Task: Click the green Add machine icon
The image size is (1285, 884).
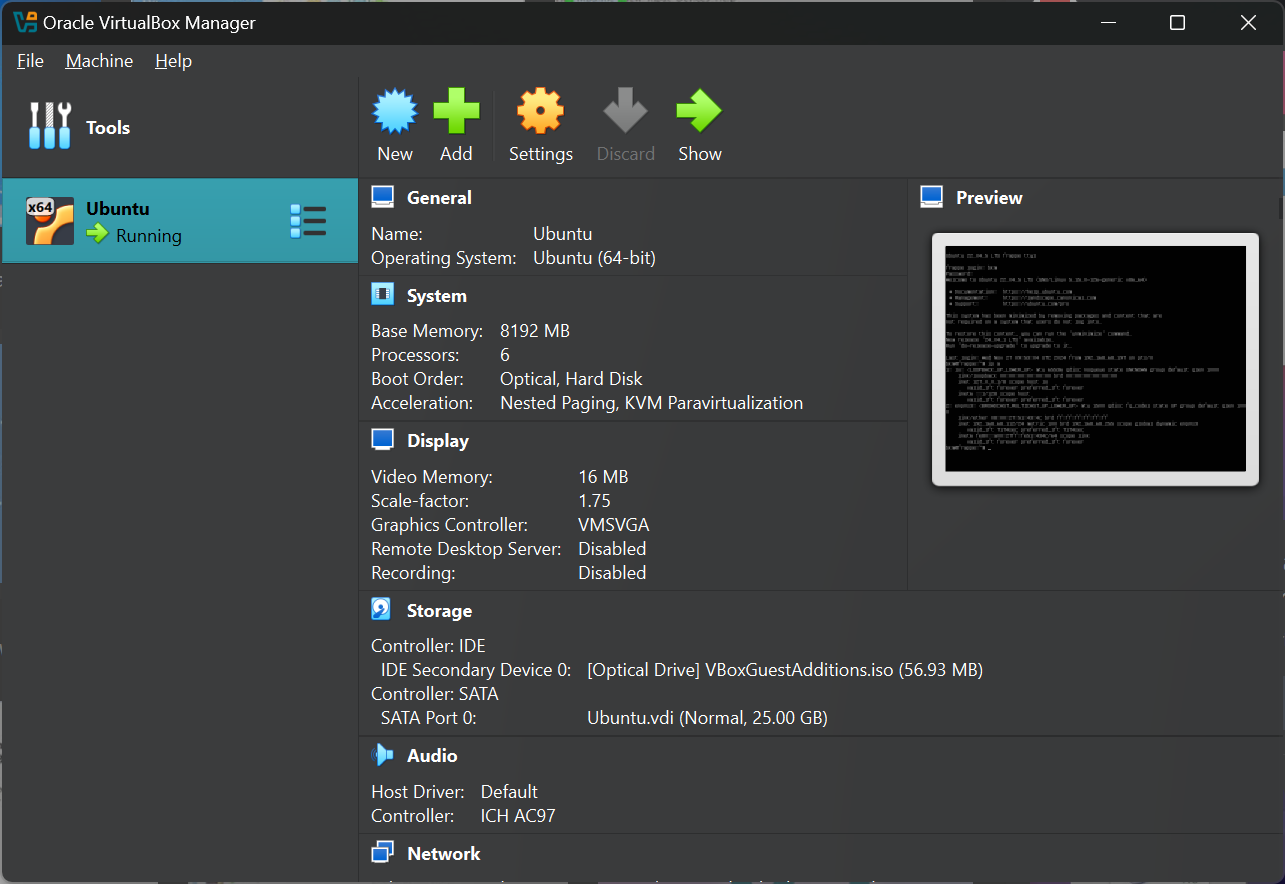Action: pyautogui.click(x=456, y=111)
